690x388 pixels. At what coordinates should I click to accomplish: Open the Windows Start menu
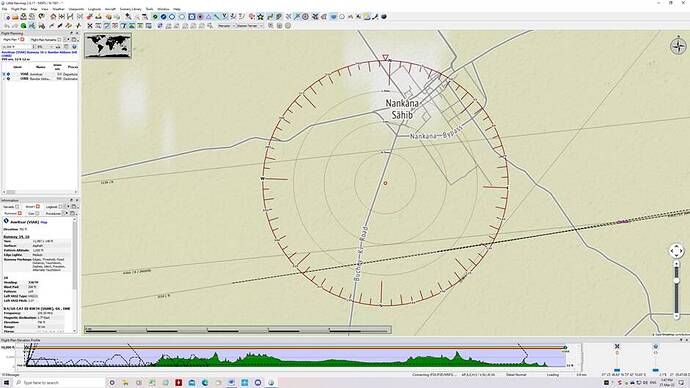(6, 383)
